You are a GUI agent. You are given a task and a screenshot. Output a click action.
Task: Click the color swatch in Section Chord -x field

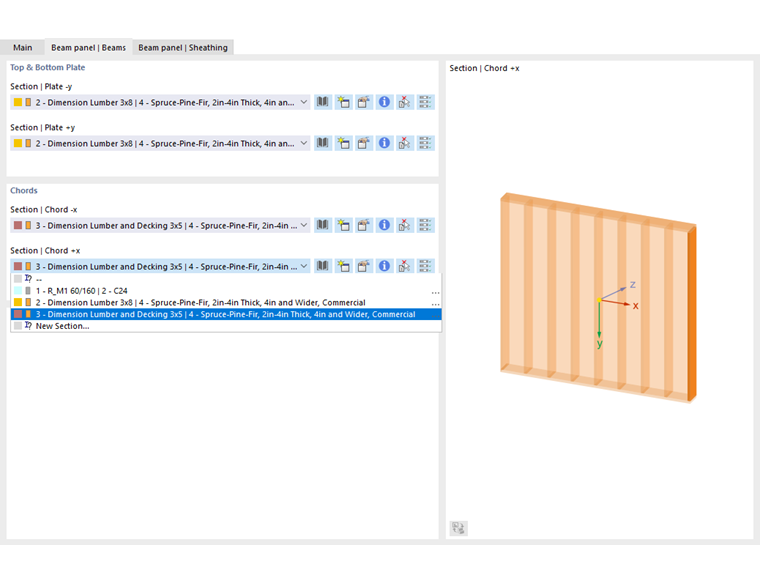pos(18,225)
